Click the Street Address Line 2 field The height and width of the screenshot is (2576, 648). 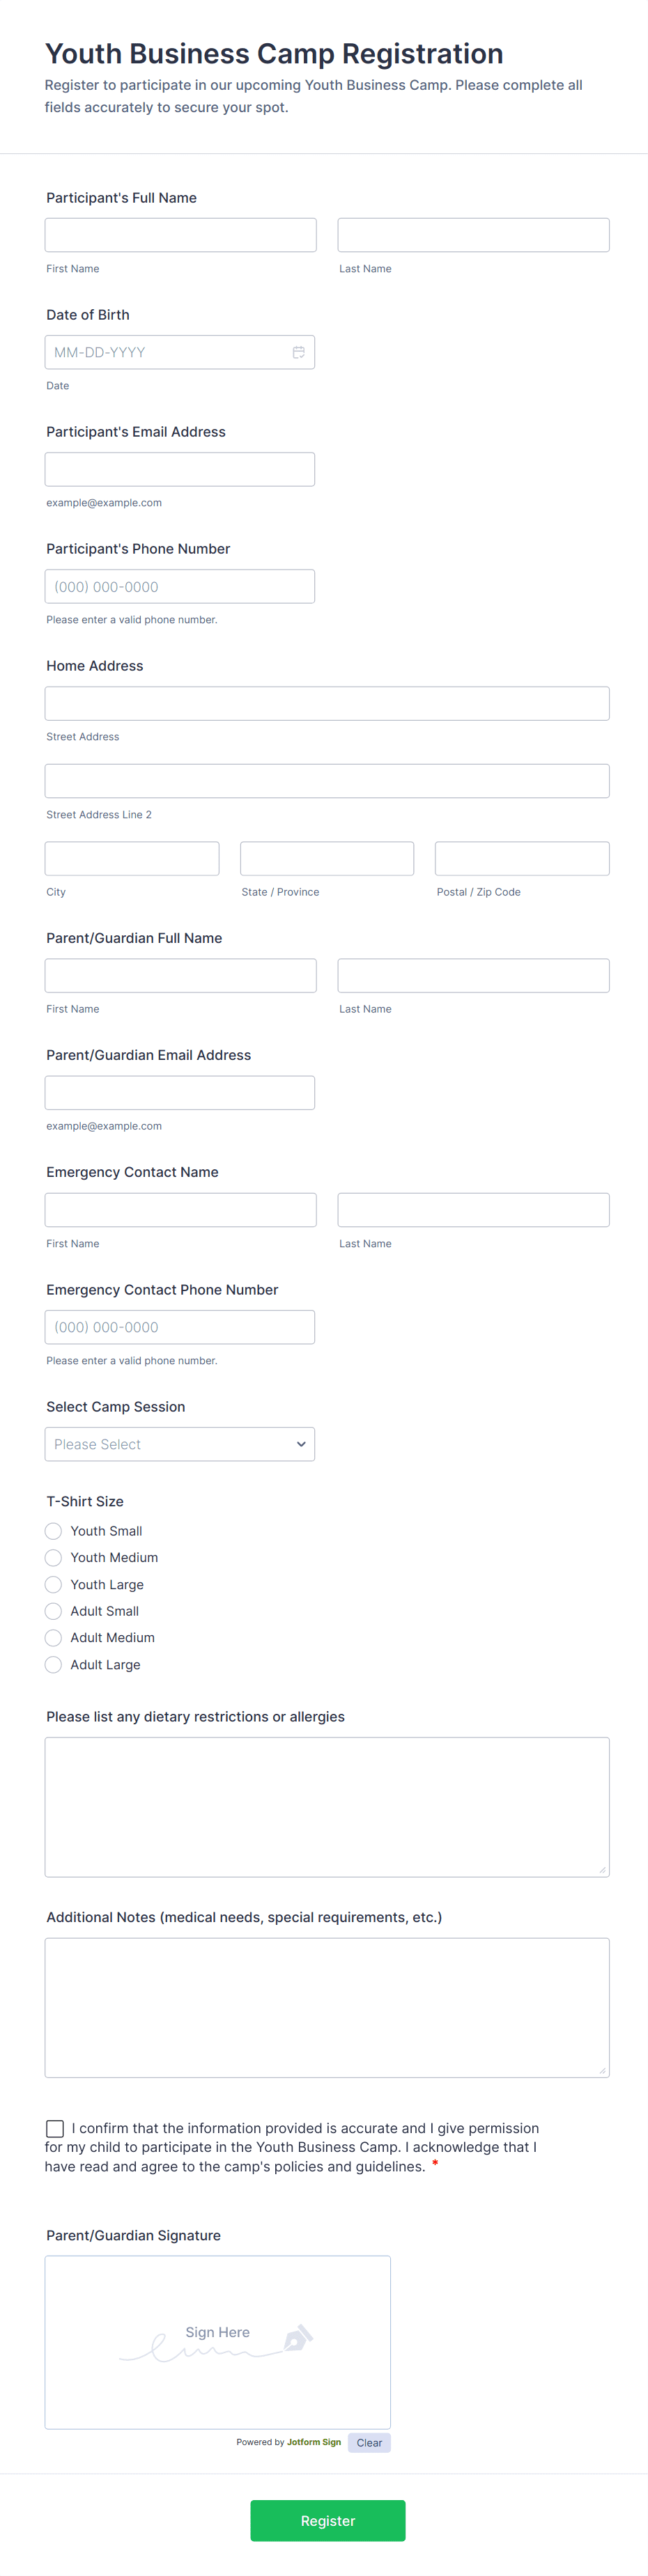point(327,781)
